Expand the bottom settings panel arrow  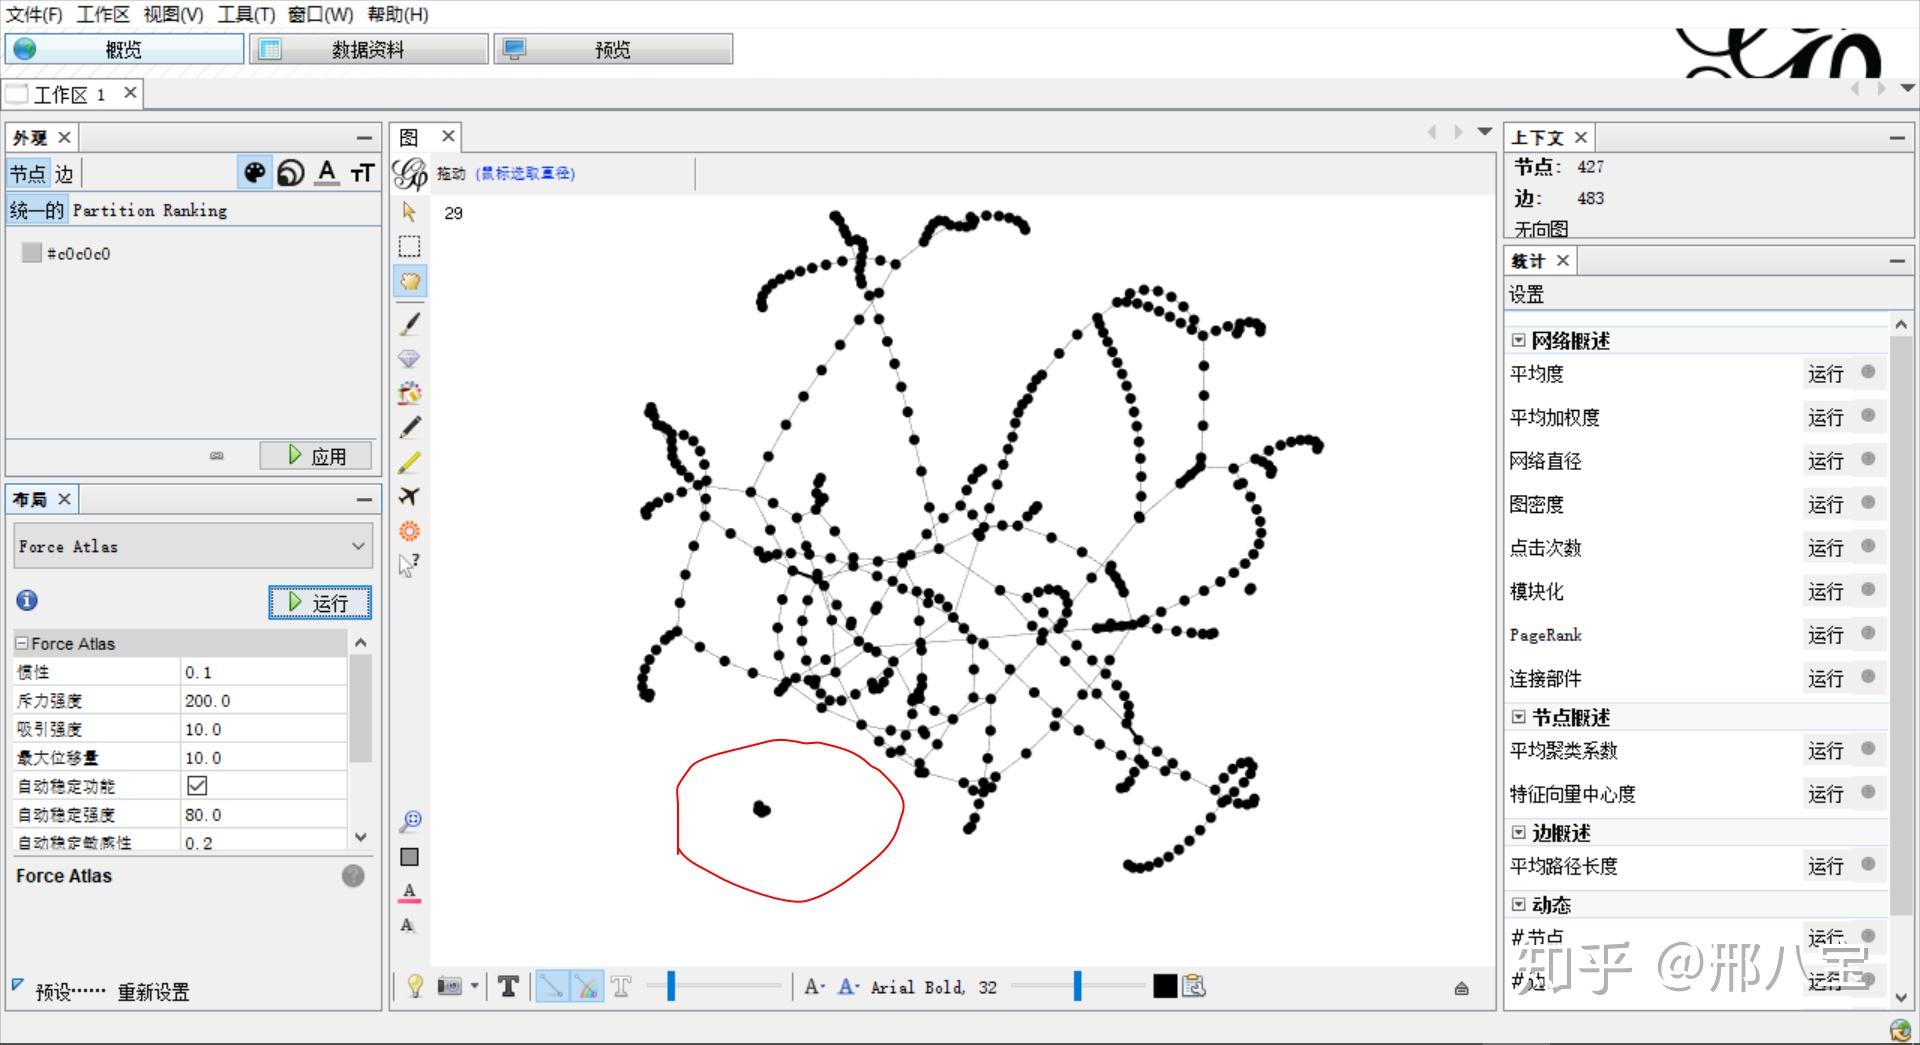(1461, 988)
